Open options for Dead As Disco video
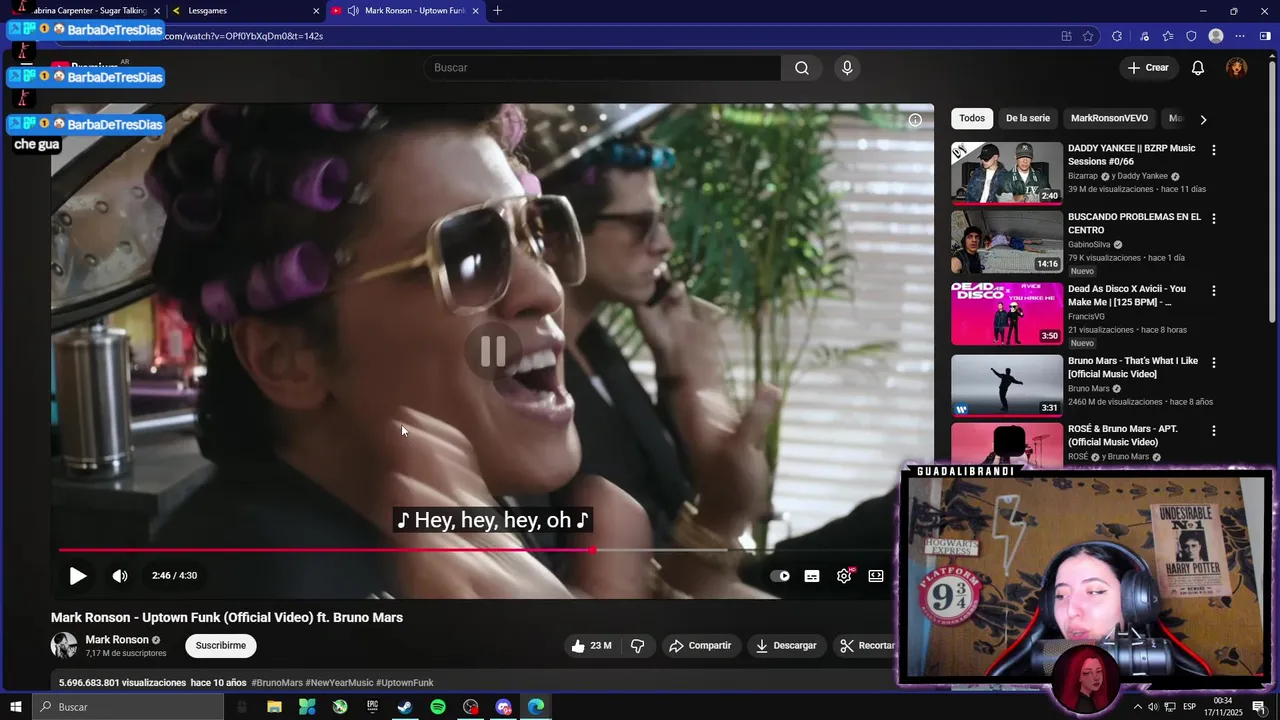The height and width of the screenshot is (720, 1280). coord(1214,290)
